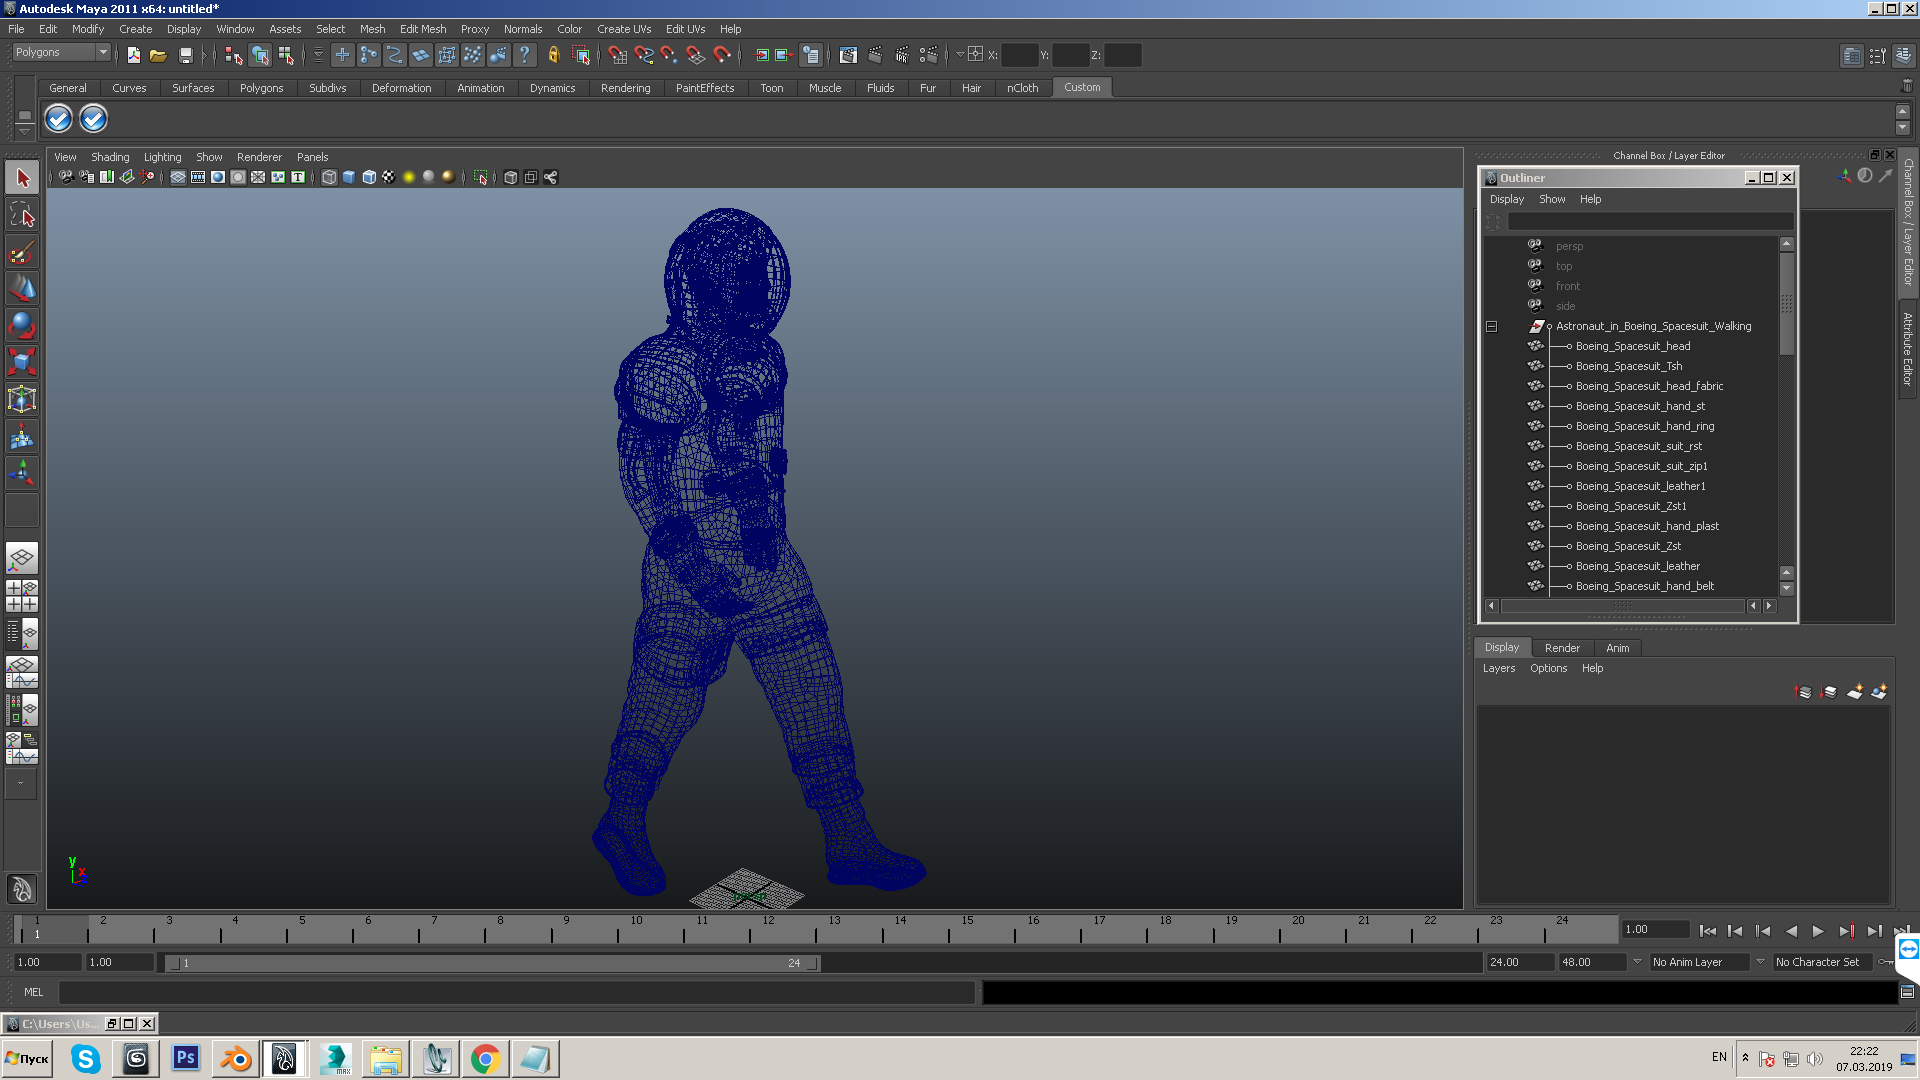
Task: Open Outliner Display menu
Action: click(x=1507, y=199)
